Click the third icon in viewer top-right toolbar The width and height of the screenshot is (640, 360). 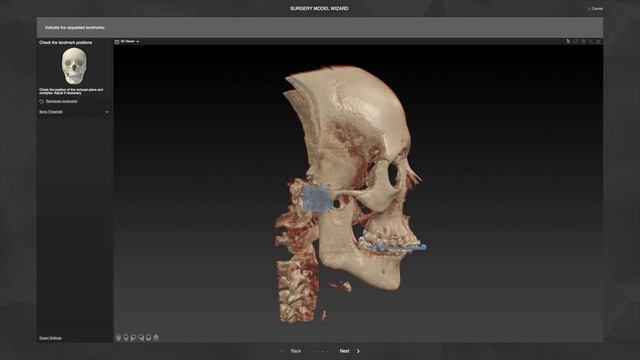click(x=583, y=41)
